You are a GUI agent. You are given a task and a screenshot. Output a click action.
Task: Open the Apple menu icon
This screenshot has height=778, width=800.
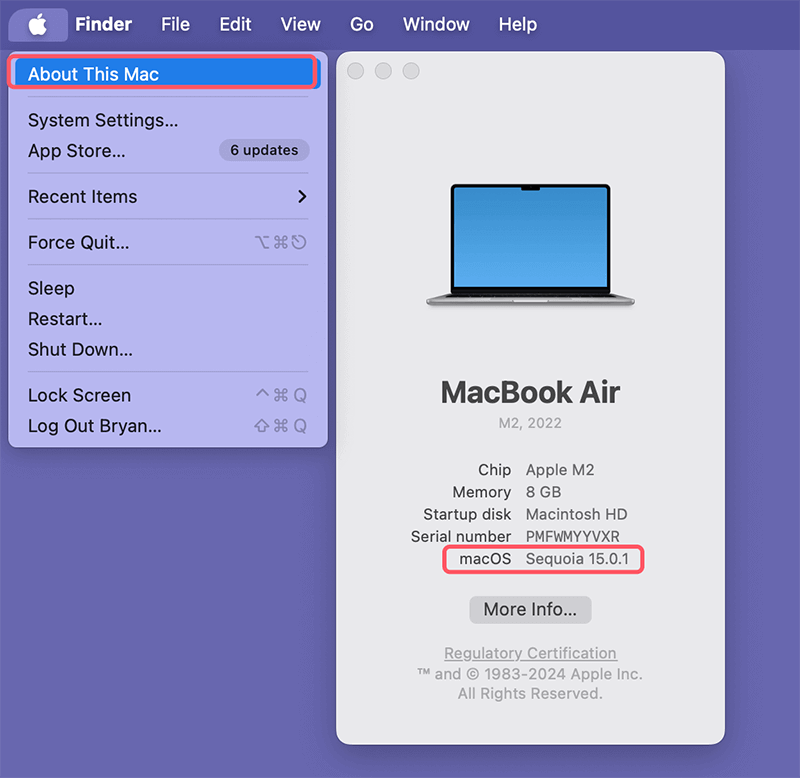click(38, 24)
